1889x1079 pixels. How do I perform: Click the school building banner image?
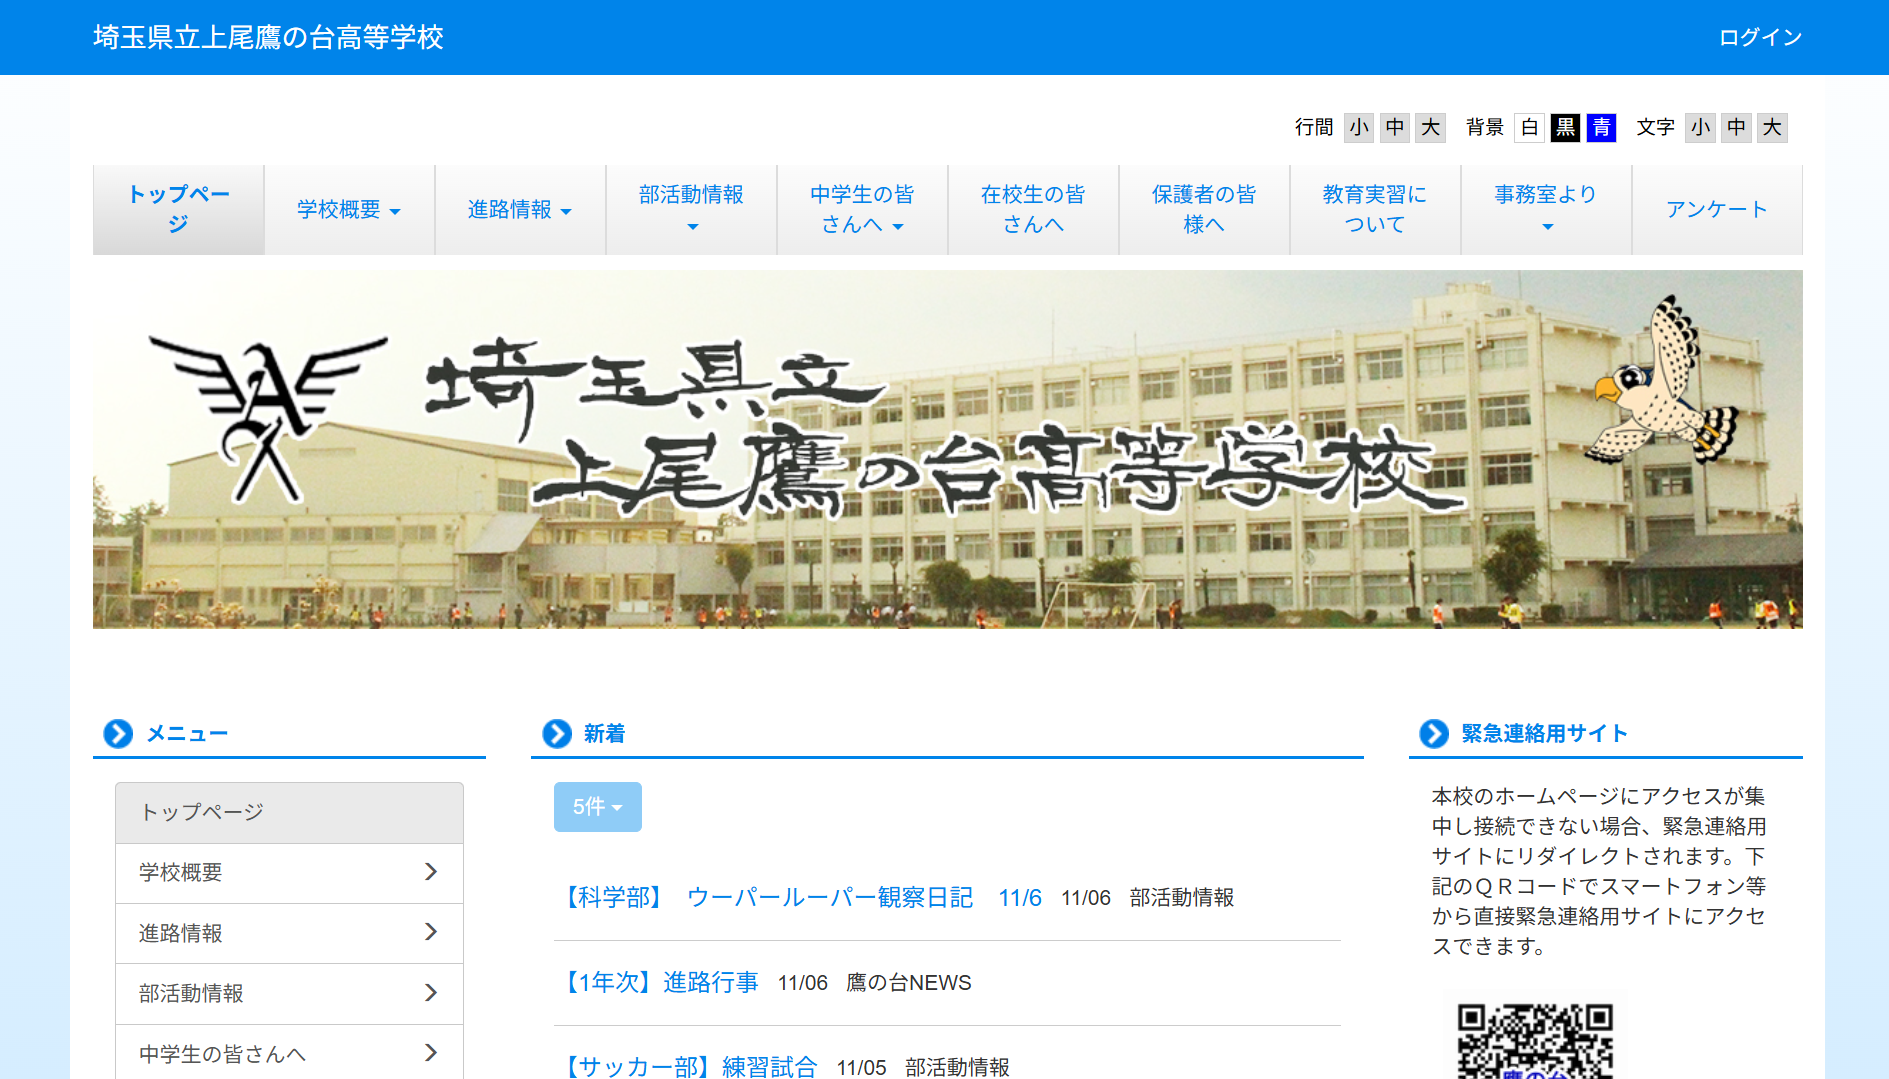tap(947, 449)
